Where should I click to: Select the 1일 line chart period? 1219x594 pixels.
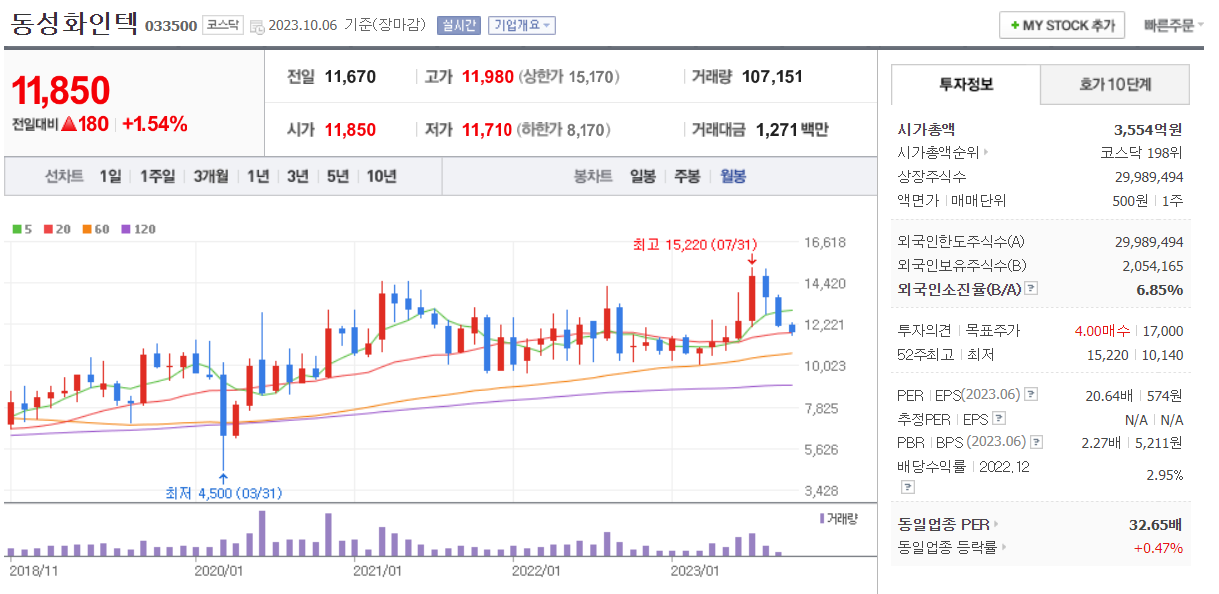tap(110, 177)
